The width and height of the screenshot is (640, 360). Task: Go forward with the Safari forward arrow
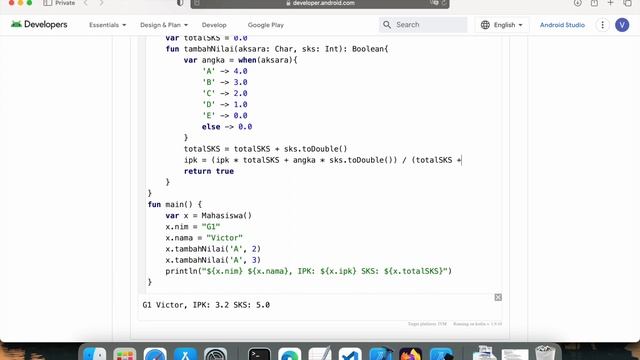point(101,3)
